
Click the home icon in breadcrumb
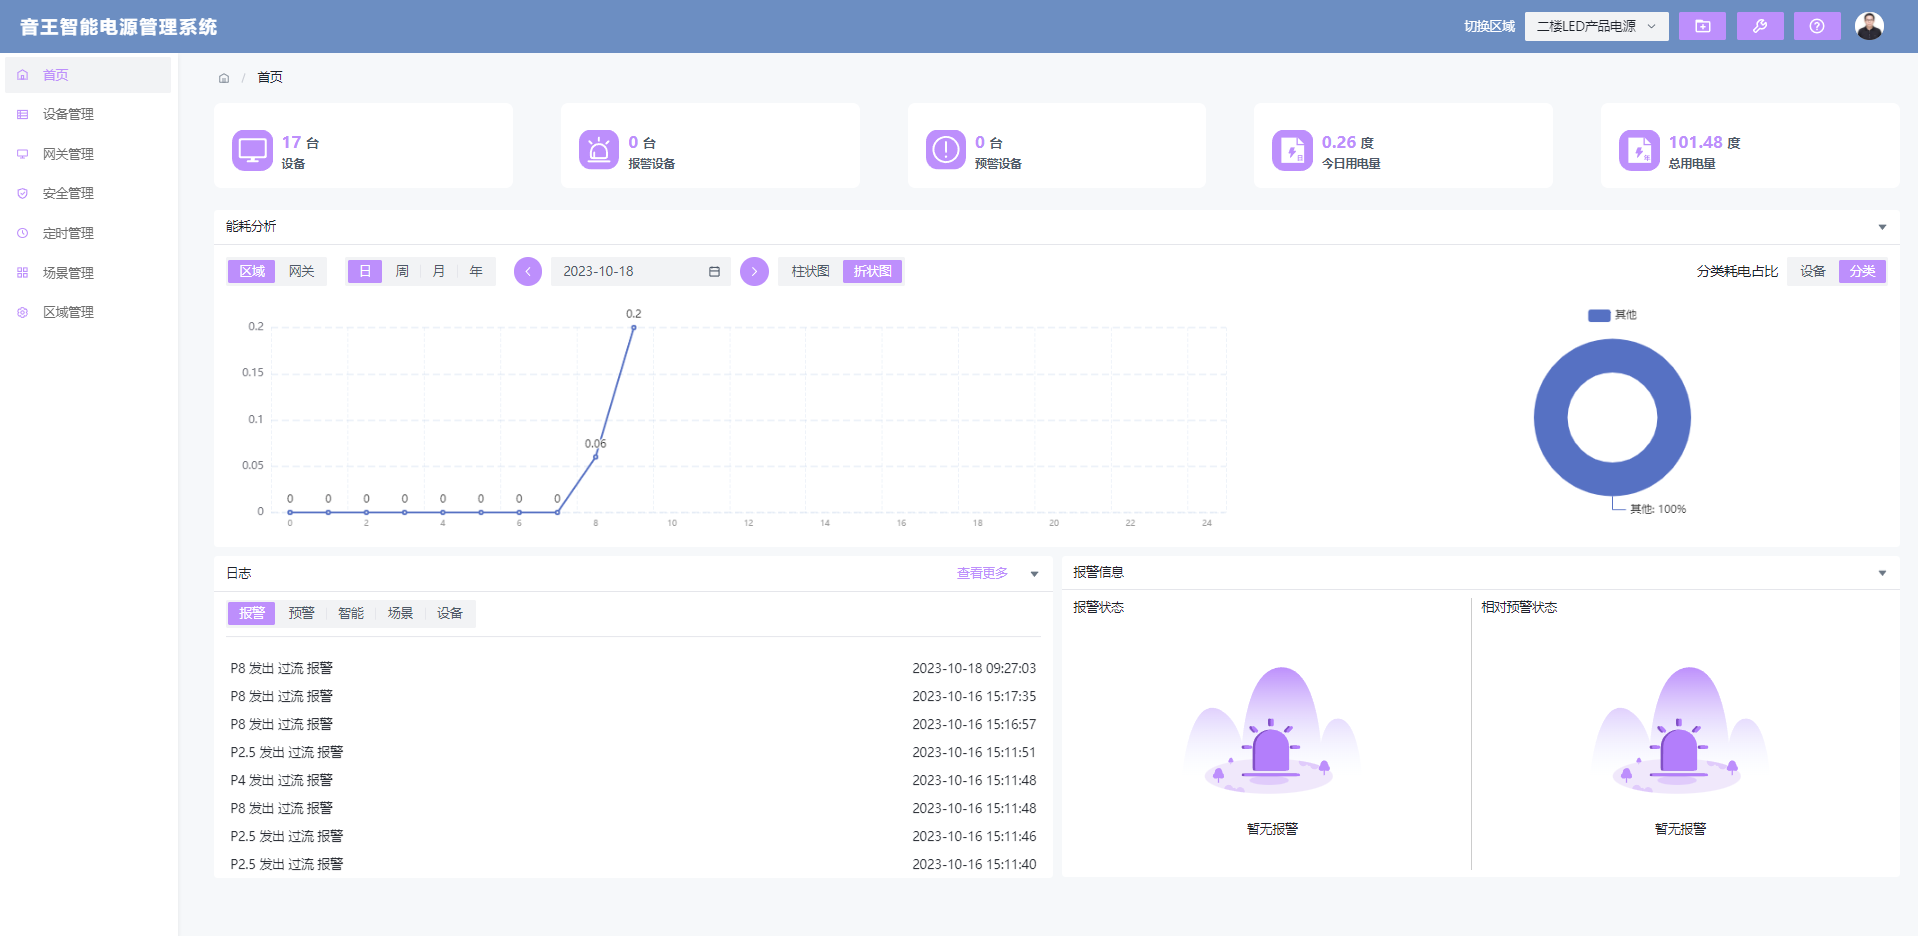pos(224,78)
